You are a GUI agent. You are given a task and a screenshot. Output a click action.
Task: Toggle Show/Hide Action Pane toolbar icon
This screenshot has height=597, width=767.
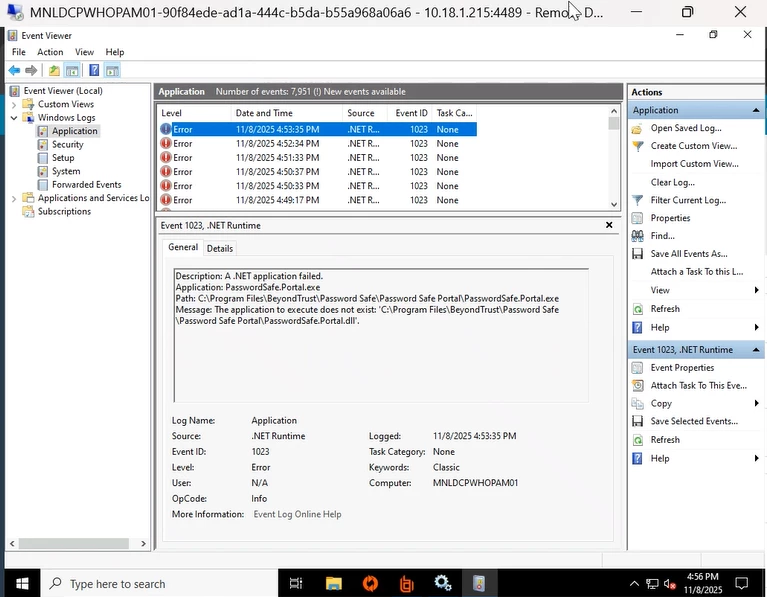(112, 70)
